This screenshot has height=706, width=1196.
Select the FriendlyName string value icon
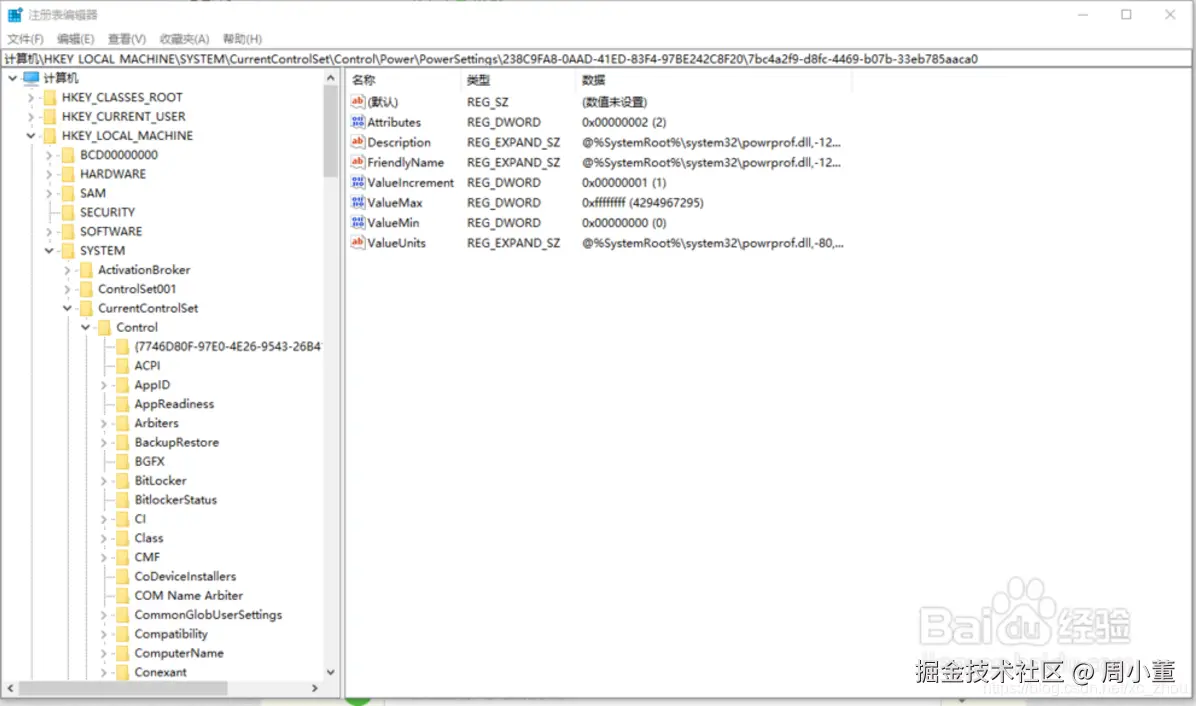pyautogui.click(x=358, y=162)
